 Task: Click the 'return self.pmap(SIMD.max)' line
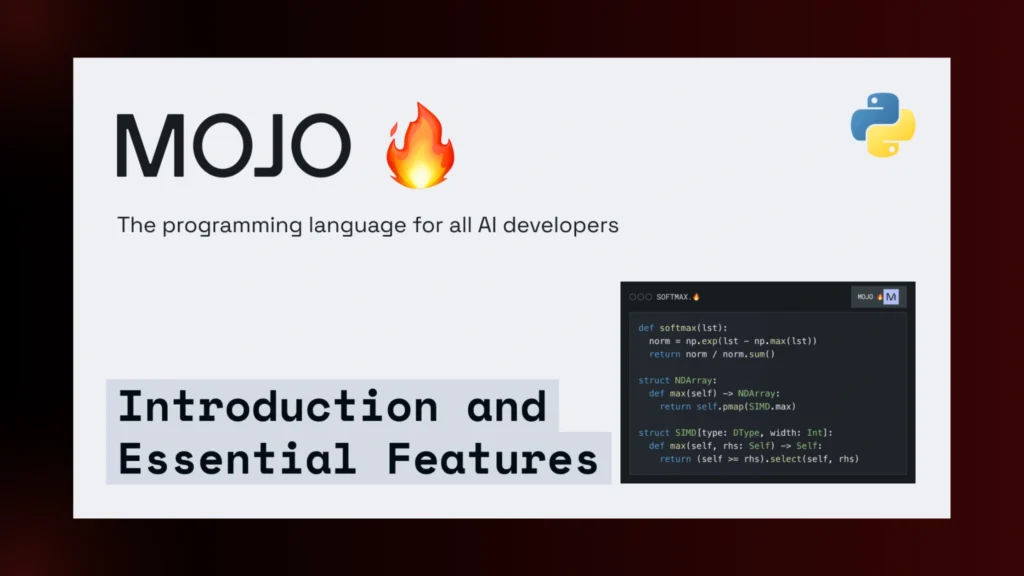pos(728,406)
